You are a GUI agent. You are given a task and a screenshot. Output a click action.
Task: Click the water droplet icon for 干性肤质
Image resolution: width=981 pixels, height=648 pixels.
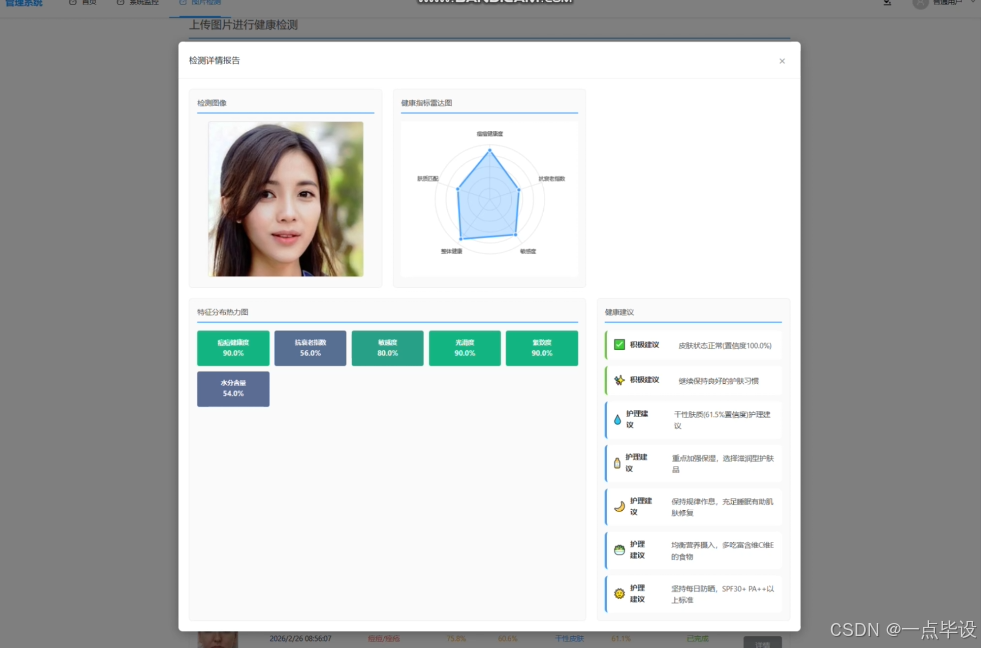coord(618,420)
